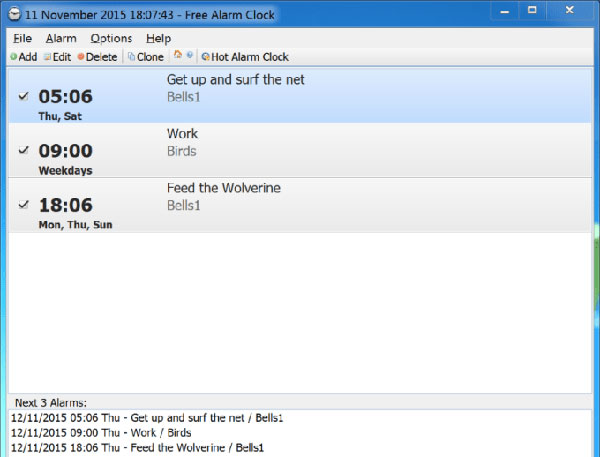This screenshot has width=600, height=457.
Task: Clone the selected alarm from the toolbar
Action: [145, 57]
